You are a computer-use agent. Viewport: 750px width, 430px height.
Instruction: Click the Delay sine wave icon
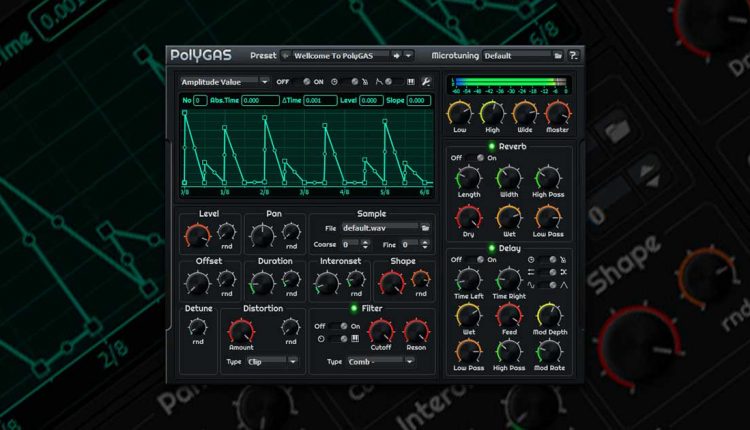pos(531,285)
